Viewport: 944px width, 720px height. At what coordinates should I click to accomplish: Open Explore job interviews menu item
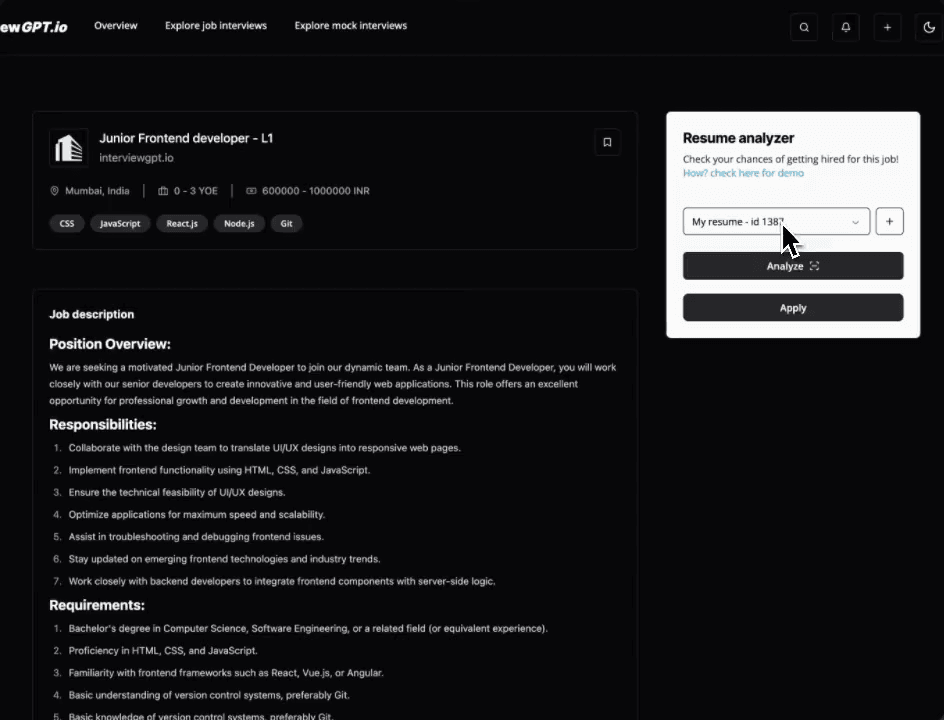pos(216,26)
